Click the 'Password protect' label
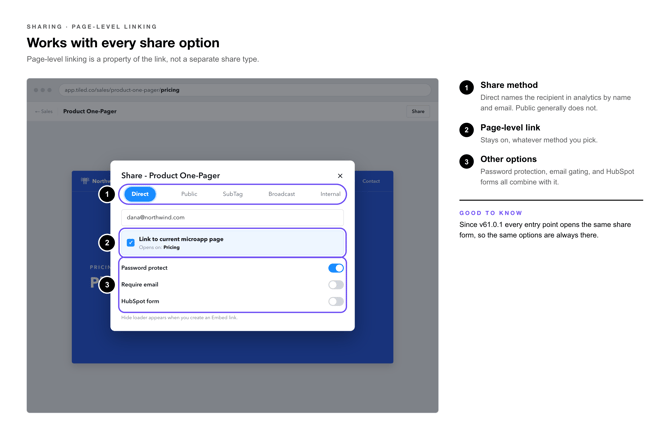Image resolution: width=670 pixels, height=430 pixels. tap(144, 268)
